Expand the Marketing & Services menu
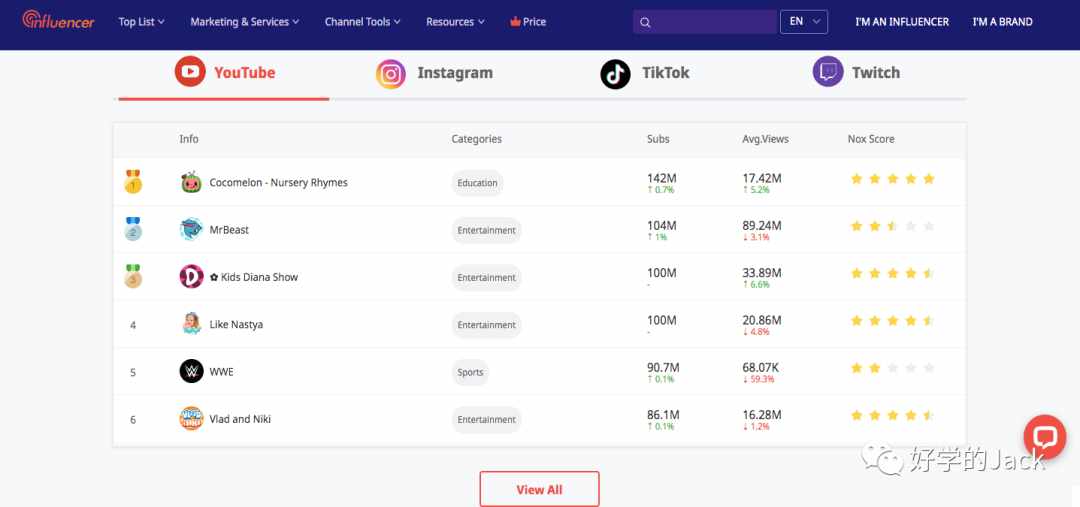1080x507 pixels. (245, 22)
